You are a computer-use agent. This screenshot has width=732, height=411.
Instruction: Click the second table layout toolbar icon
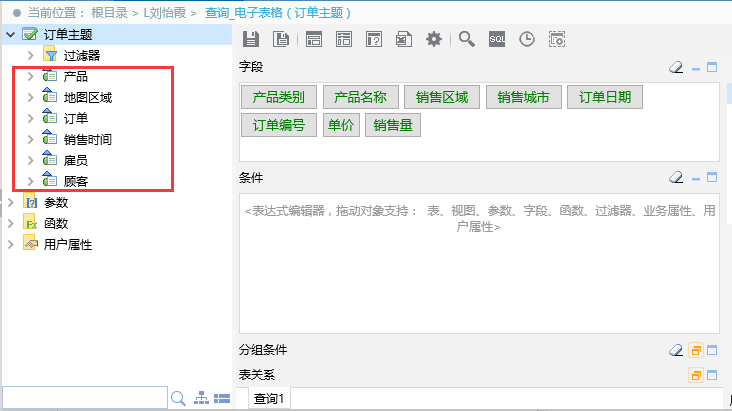pos(344,39)
